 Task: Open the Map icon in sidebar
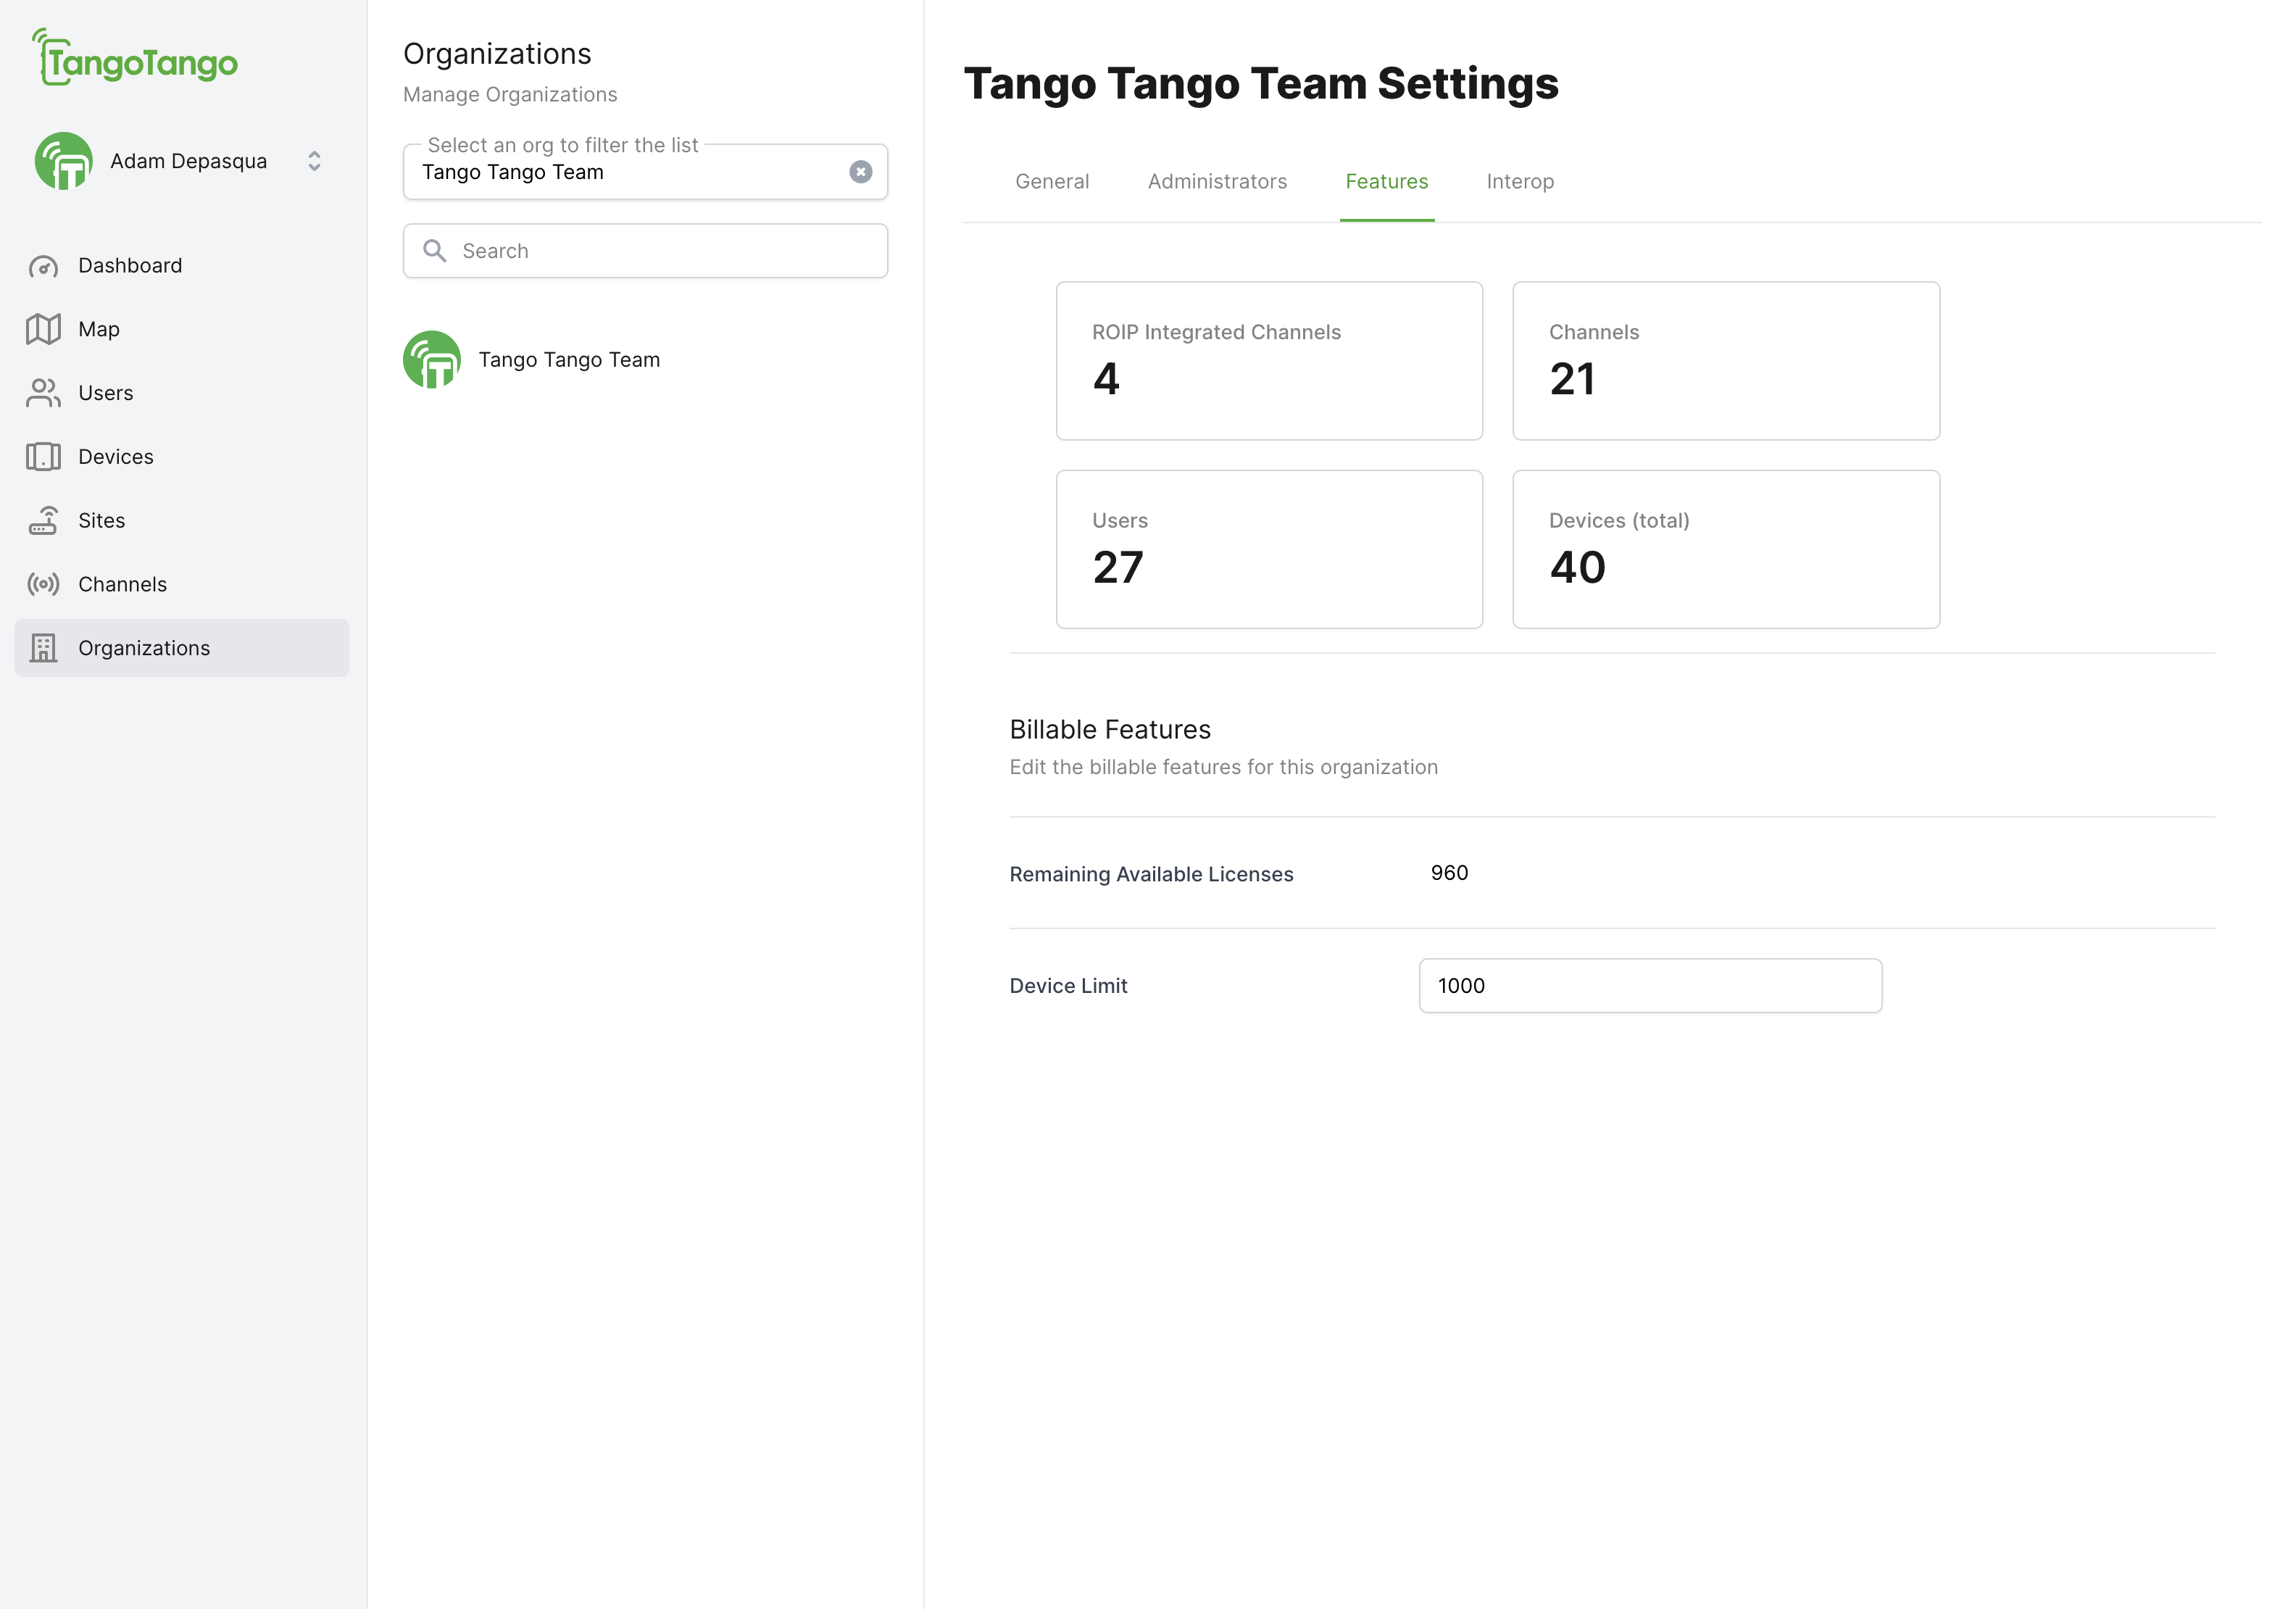43,329
